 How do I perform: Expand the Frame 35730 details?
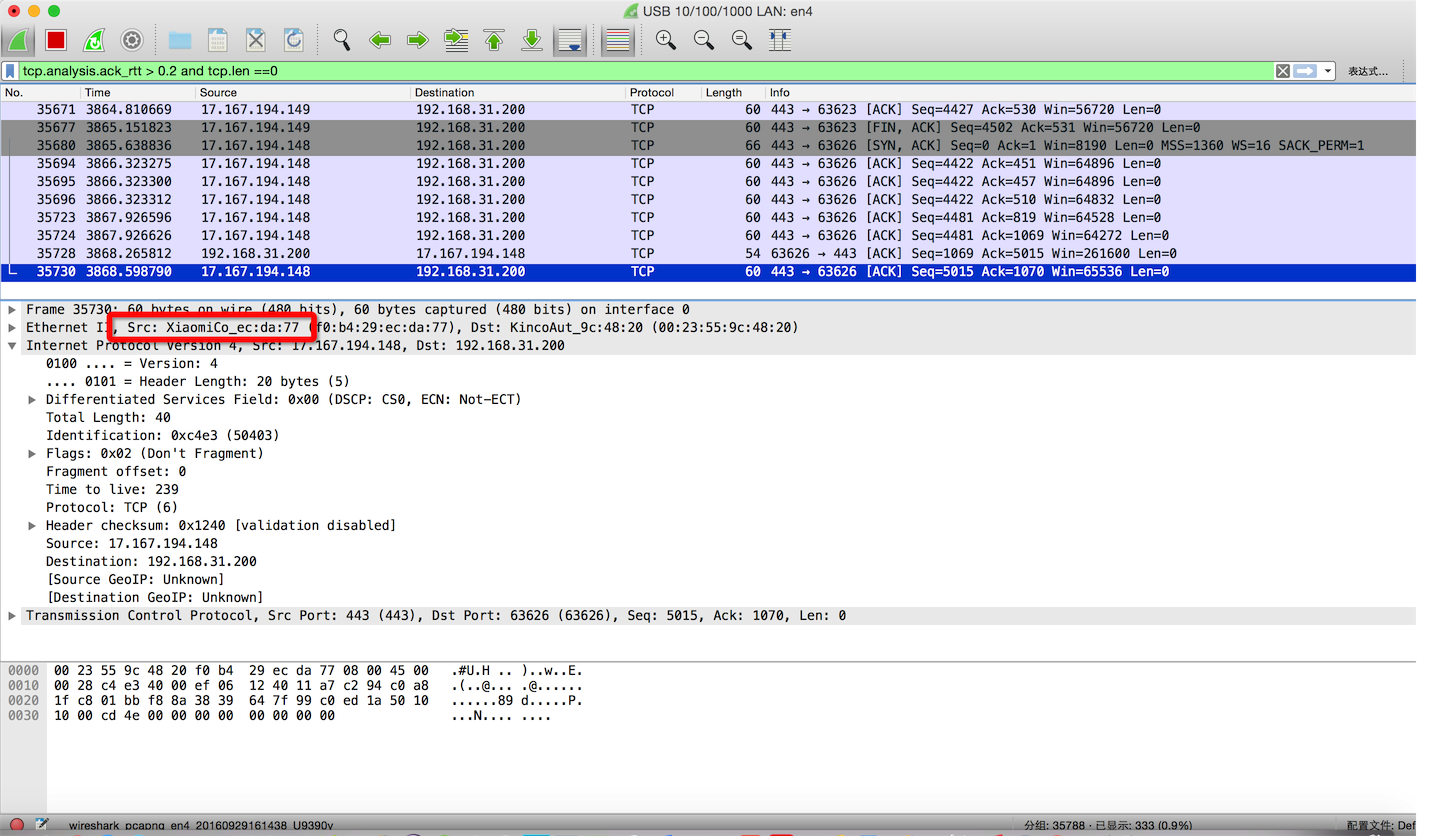pyautogui.click(x=12, y=310)
